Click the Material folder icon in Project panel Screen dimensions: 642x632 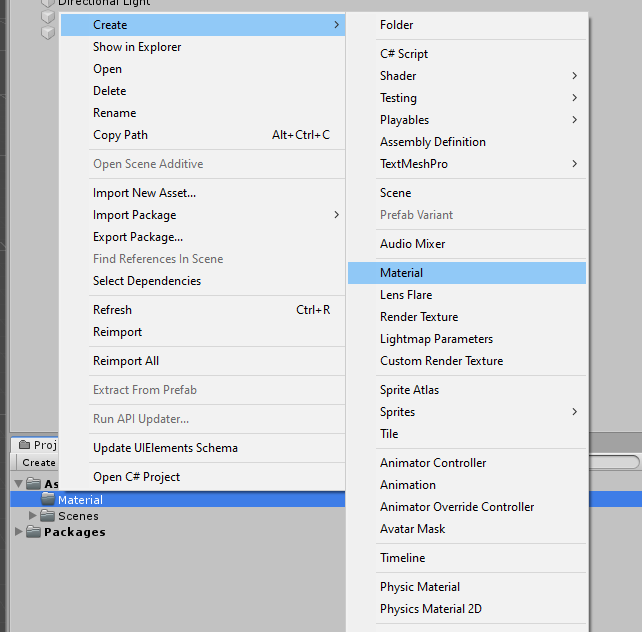click(x=48, y=500)
